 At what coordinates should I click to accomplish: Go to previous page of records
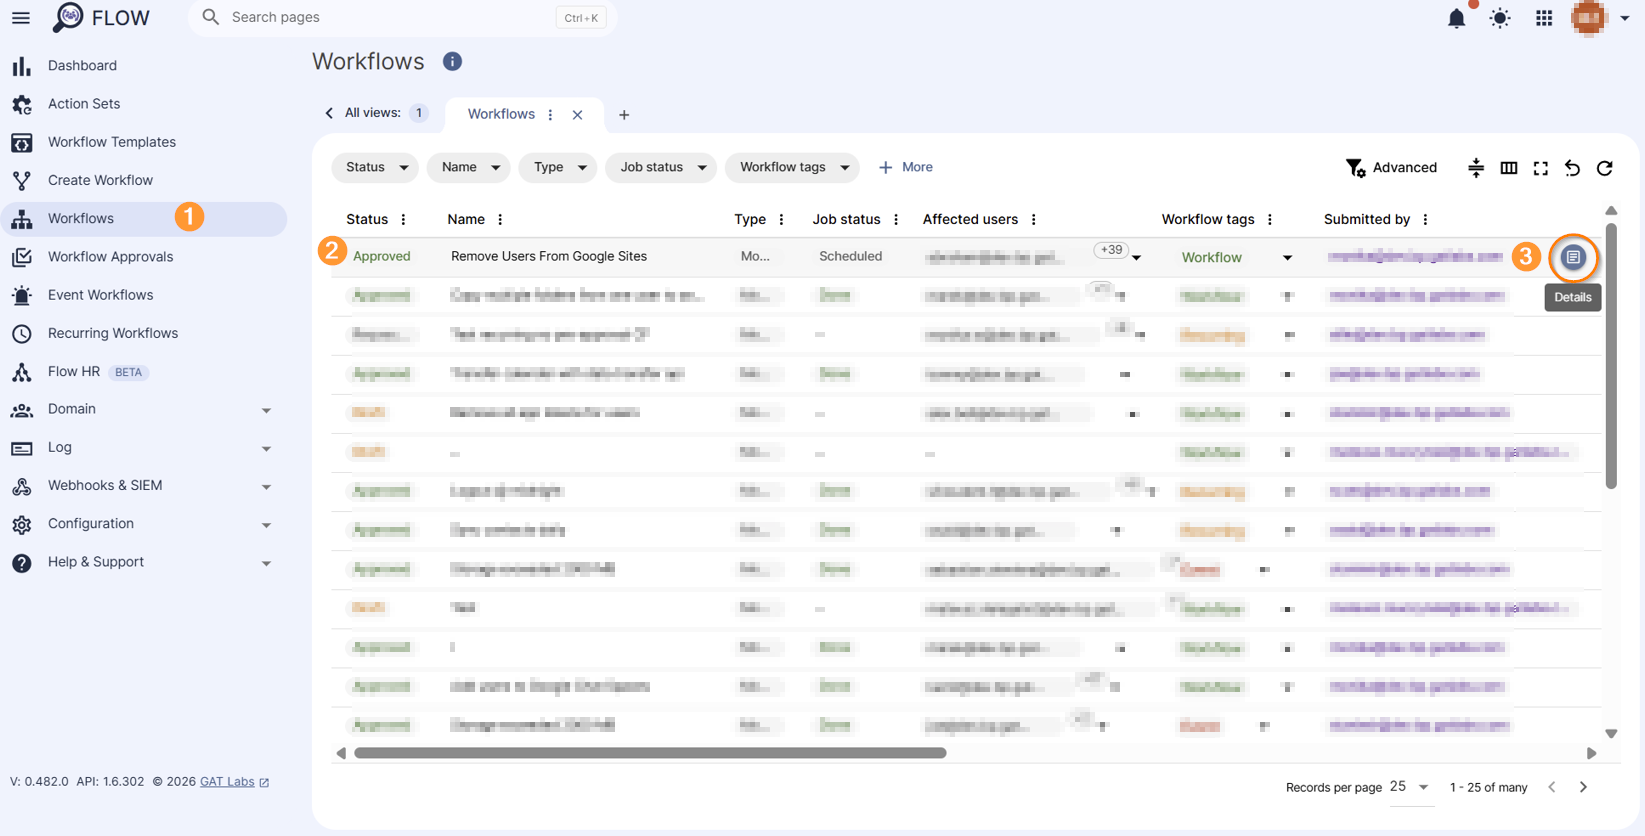(1552, 788)
